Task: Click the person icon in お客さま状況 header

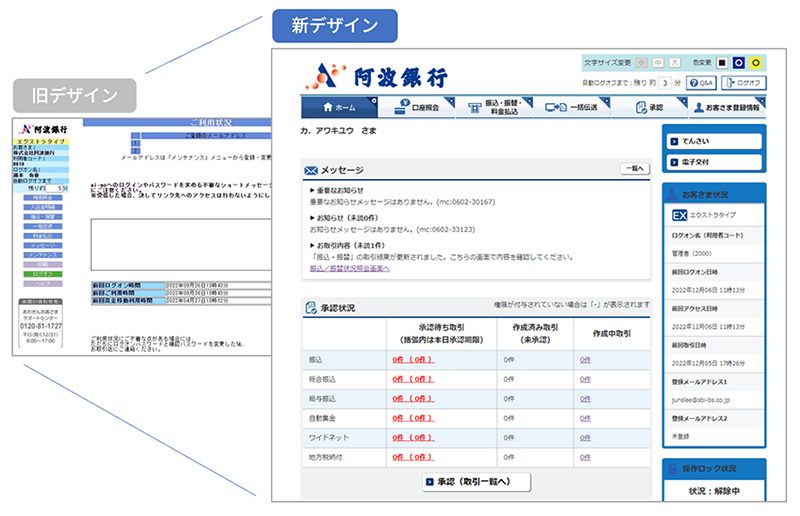Action: (x=672, y=194)
